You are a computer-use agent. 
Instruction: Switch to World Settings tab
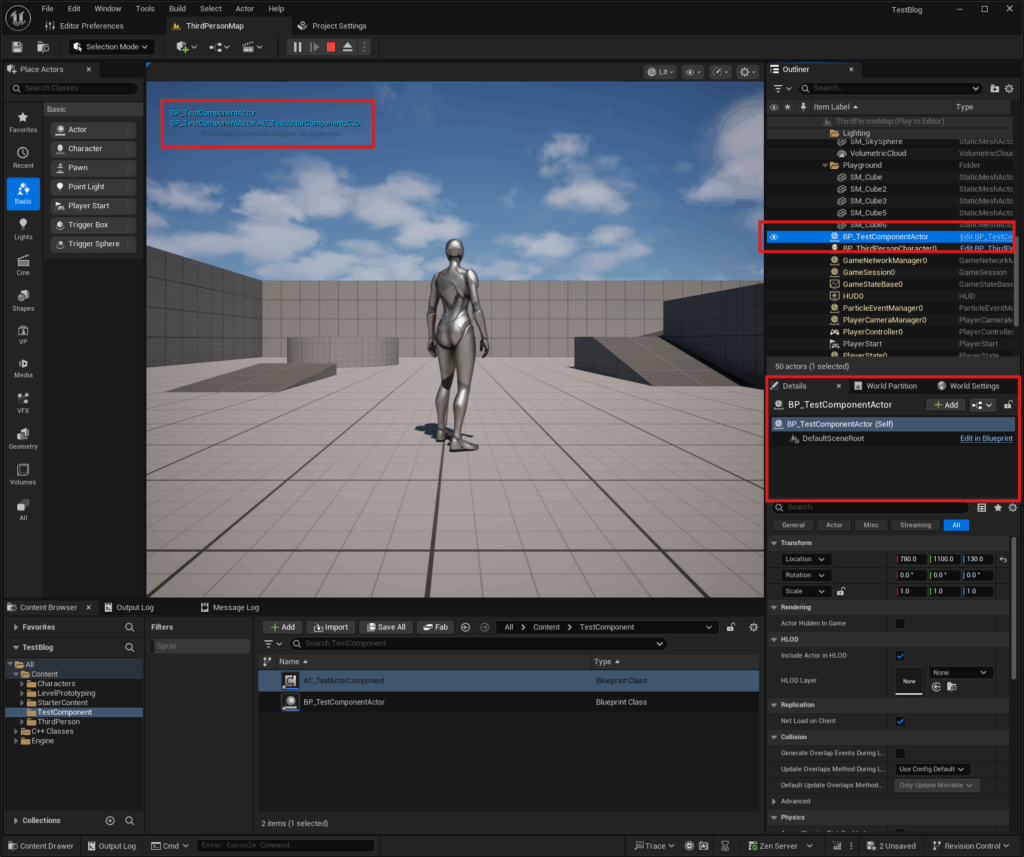click(968, 386)
